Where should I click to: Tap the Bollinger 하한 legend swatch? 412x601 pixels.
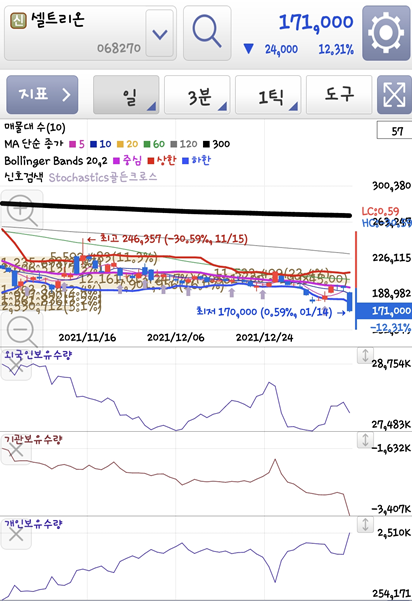(x=185, y=161)
